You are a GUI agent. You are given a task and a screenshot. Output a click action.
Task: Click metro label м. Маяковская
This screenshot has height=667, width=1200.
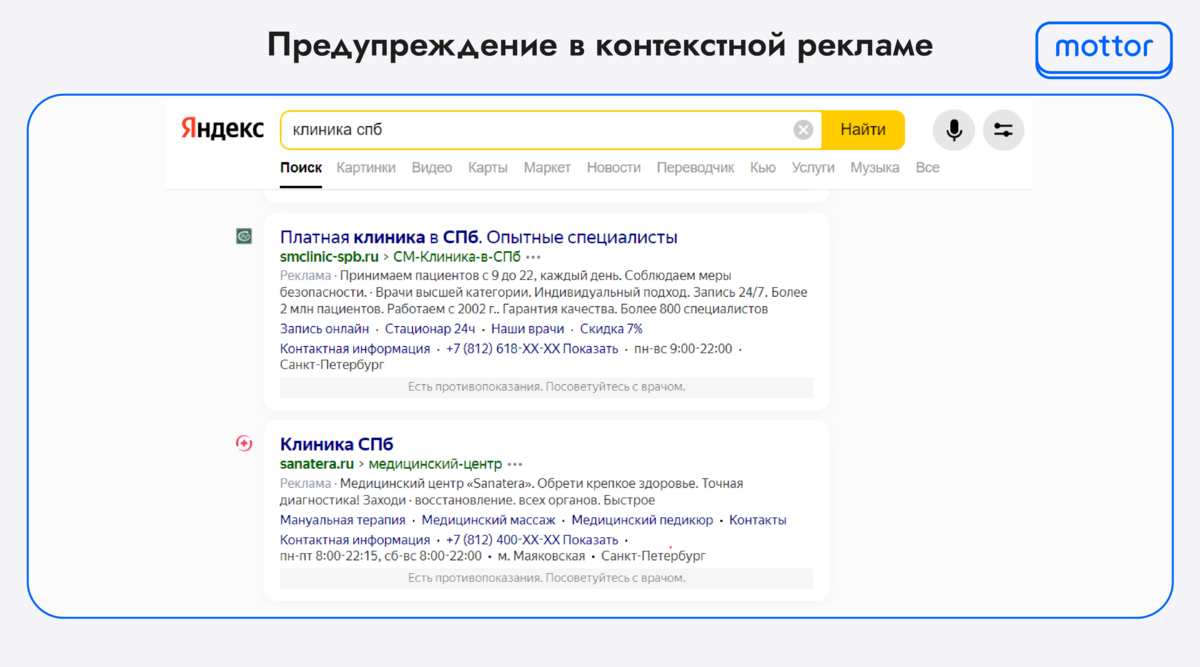[541, 555]
